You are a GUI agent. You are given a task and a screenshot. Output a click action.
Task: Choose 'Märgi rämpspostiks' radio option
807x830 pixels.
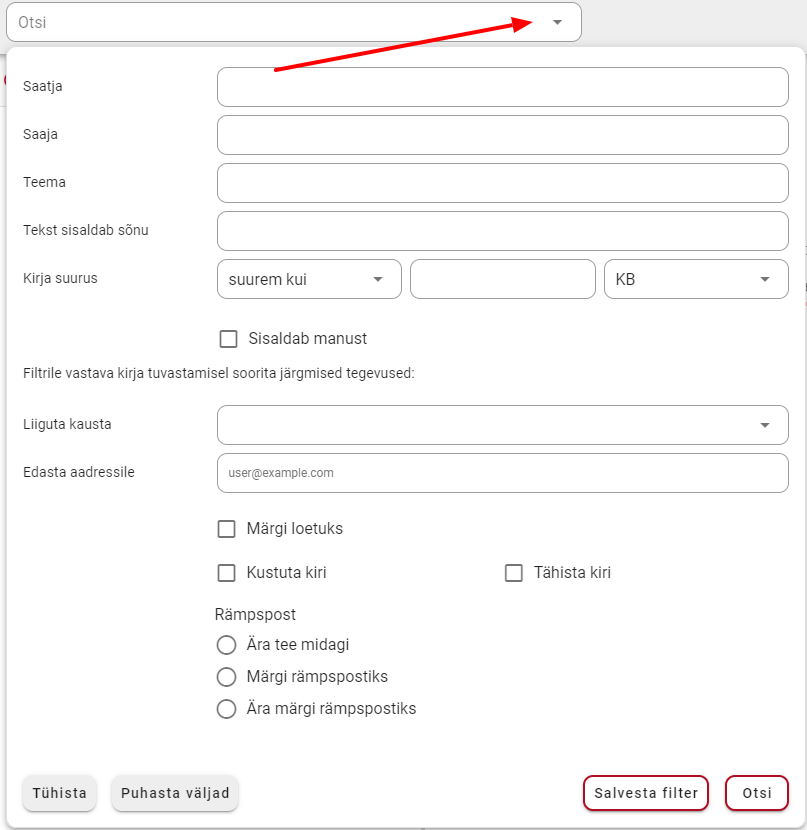click(x=226, y=676)
